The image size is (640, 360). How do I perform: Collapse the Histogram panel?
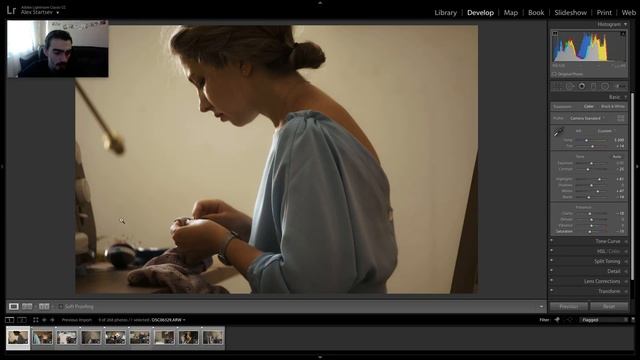click(x=625, y=24)
